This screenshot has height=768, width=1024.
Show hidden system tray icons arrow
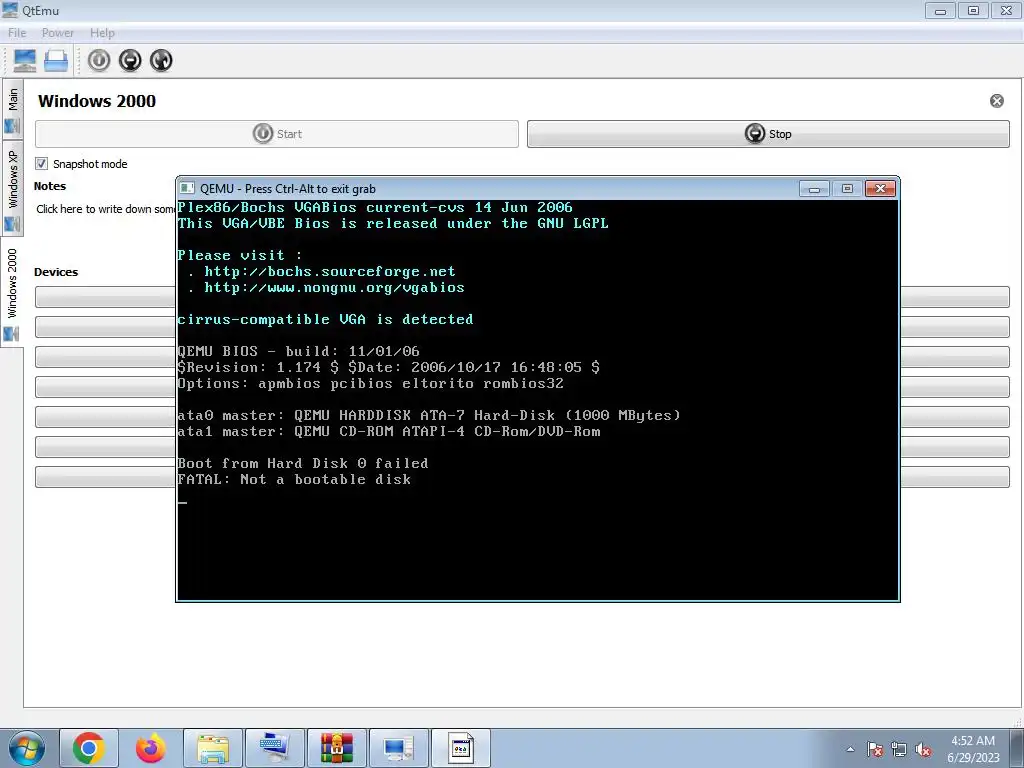coord(850,749)
